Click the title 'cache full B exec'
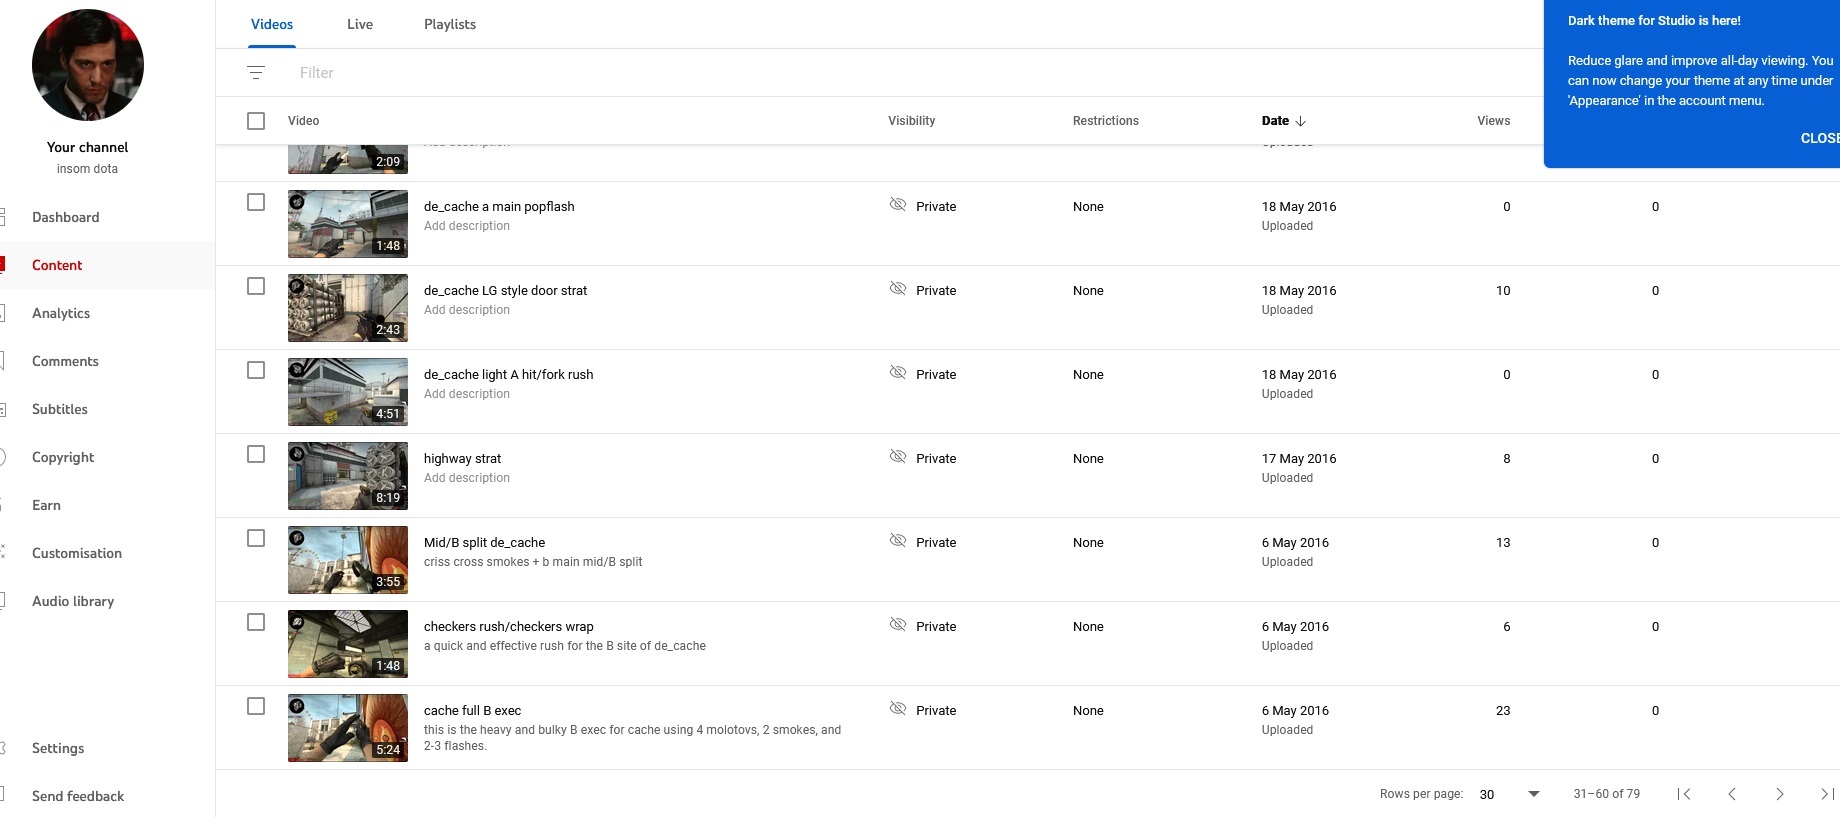Viewport: 1840px width, 817px height. click(x=472, y=710)
